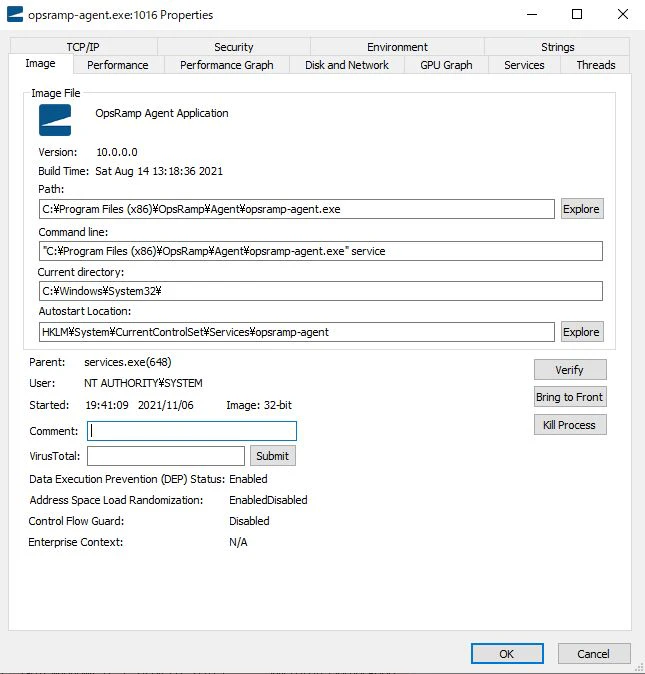Click the ASLR value 'EnabledDisabled'
Screen dimensions: 645x674
click(x=268, y=500)
